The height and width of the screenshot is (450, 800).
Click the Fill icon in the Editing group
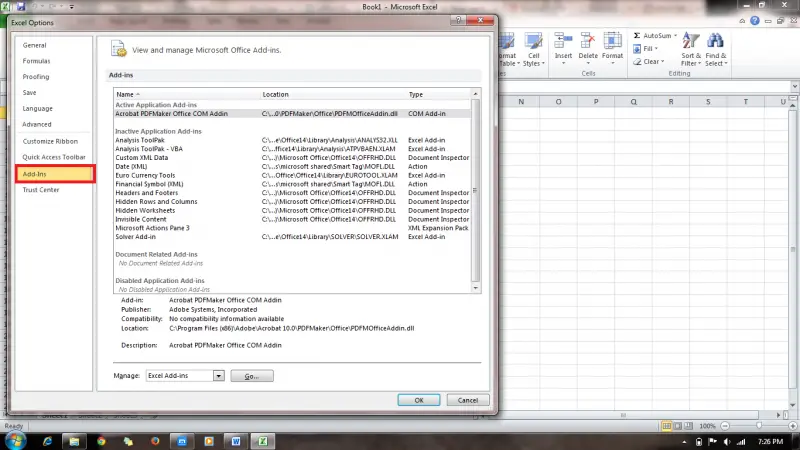click(637, 49)
